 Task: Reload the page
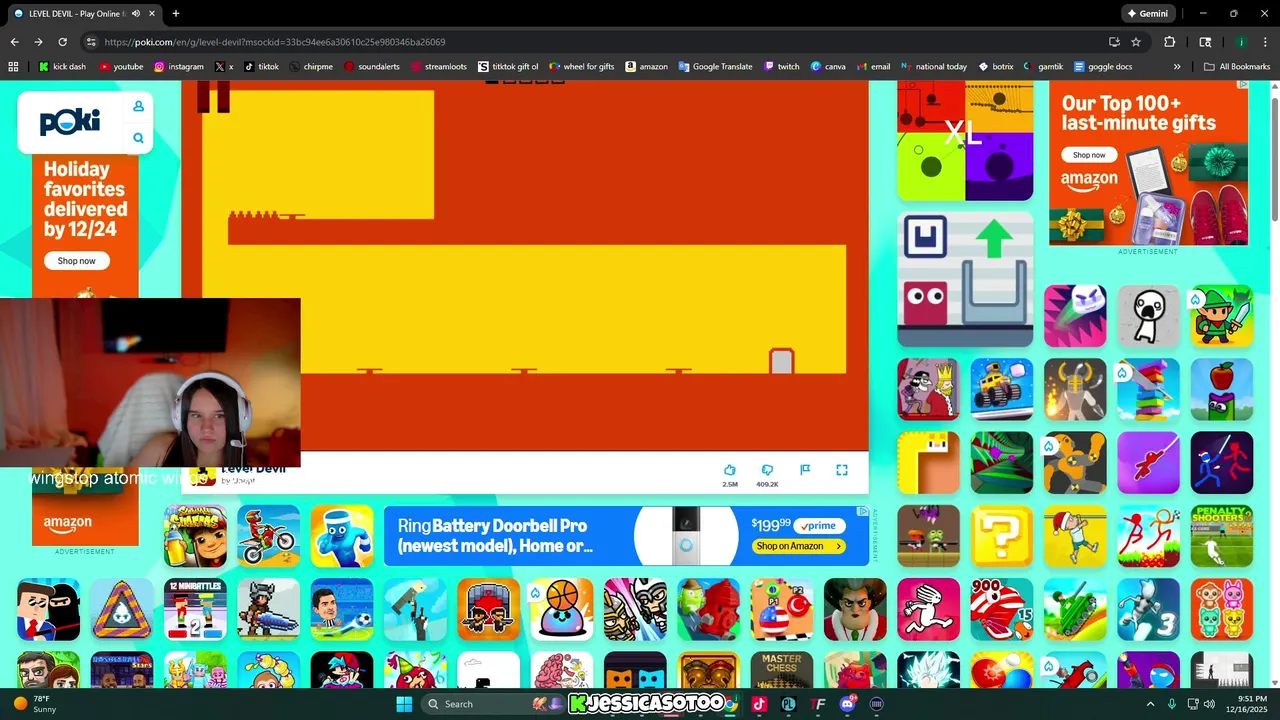pos(62,42)
